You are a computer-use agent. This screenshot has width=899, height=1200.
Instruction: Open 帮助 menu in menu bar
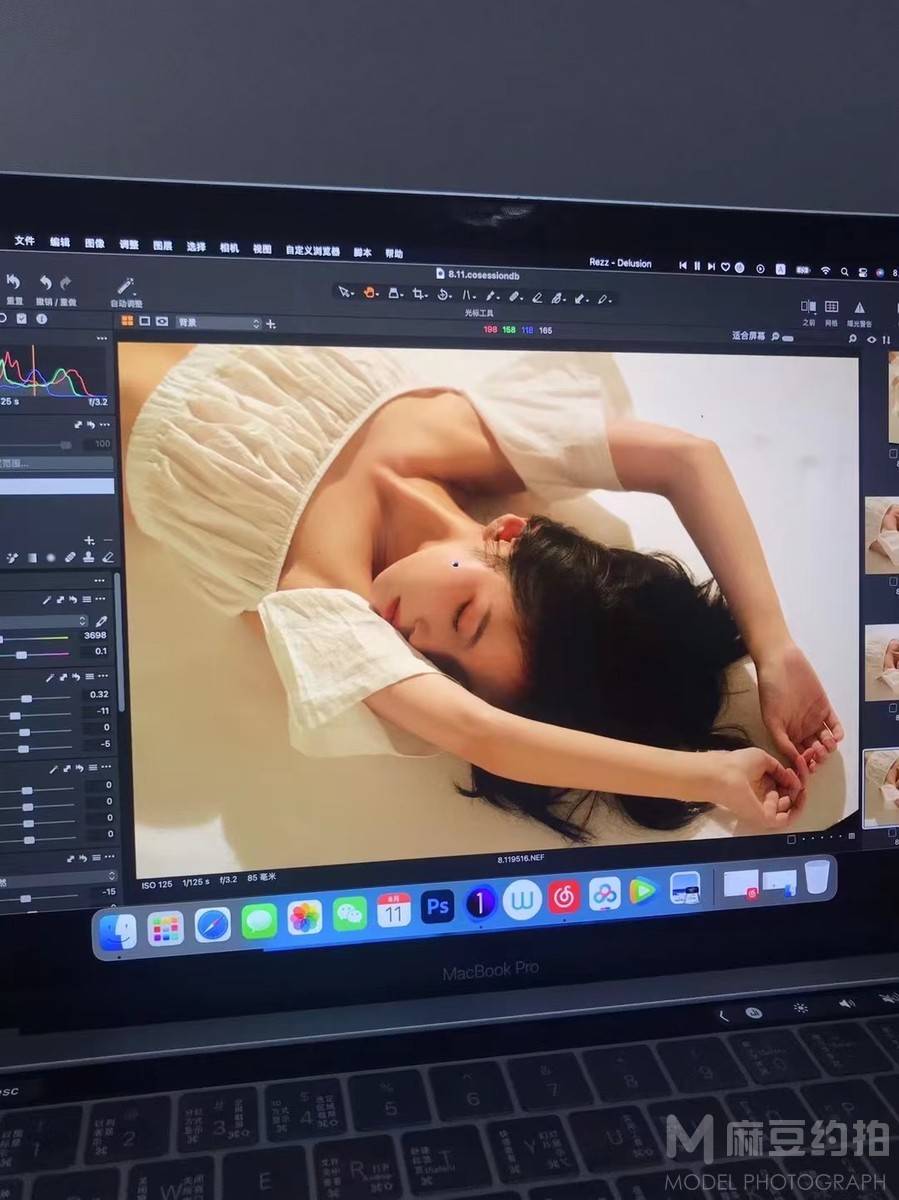[x=394, y=253]
